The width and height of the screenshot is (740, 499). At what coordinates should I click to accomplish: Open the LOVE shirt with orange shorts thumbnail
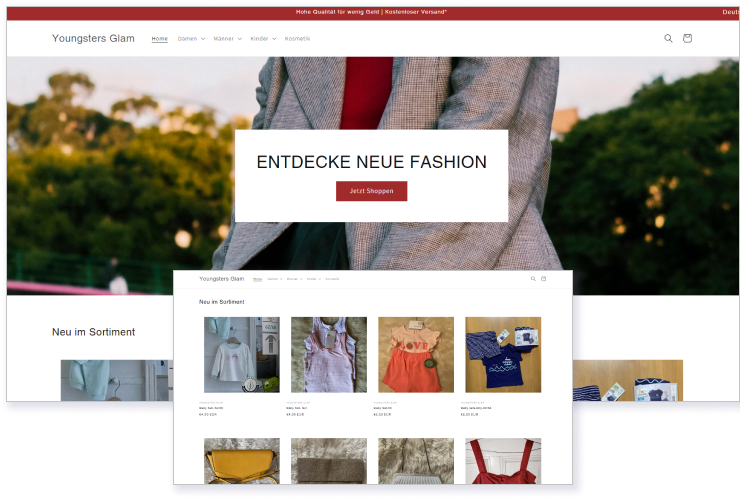coord(416,355)
